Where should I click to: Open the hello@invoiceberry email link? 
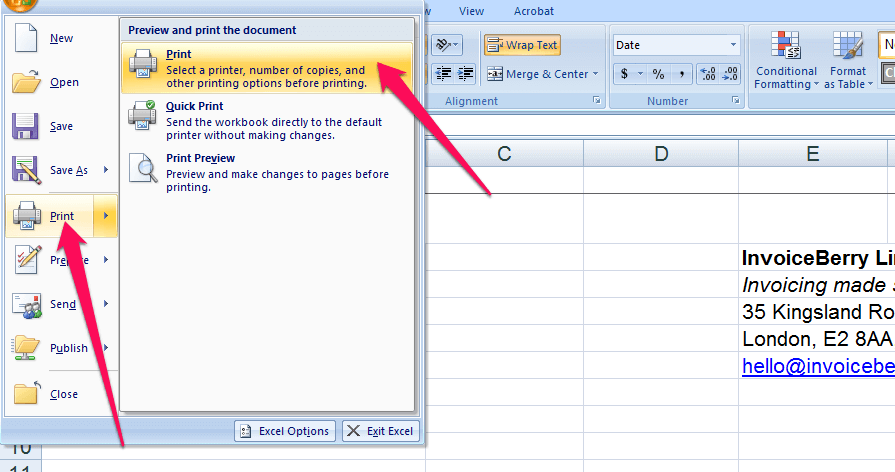coord(818,366)
